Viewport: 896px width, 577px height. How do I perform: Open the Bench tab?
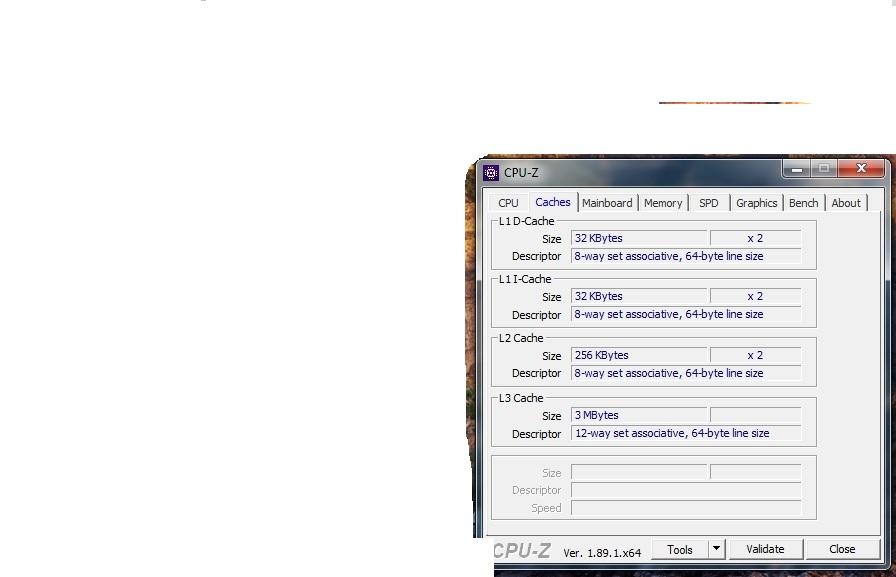(803, 203)
